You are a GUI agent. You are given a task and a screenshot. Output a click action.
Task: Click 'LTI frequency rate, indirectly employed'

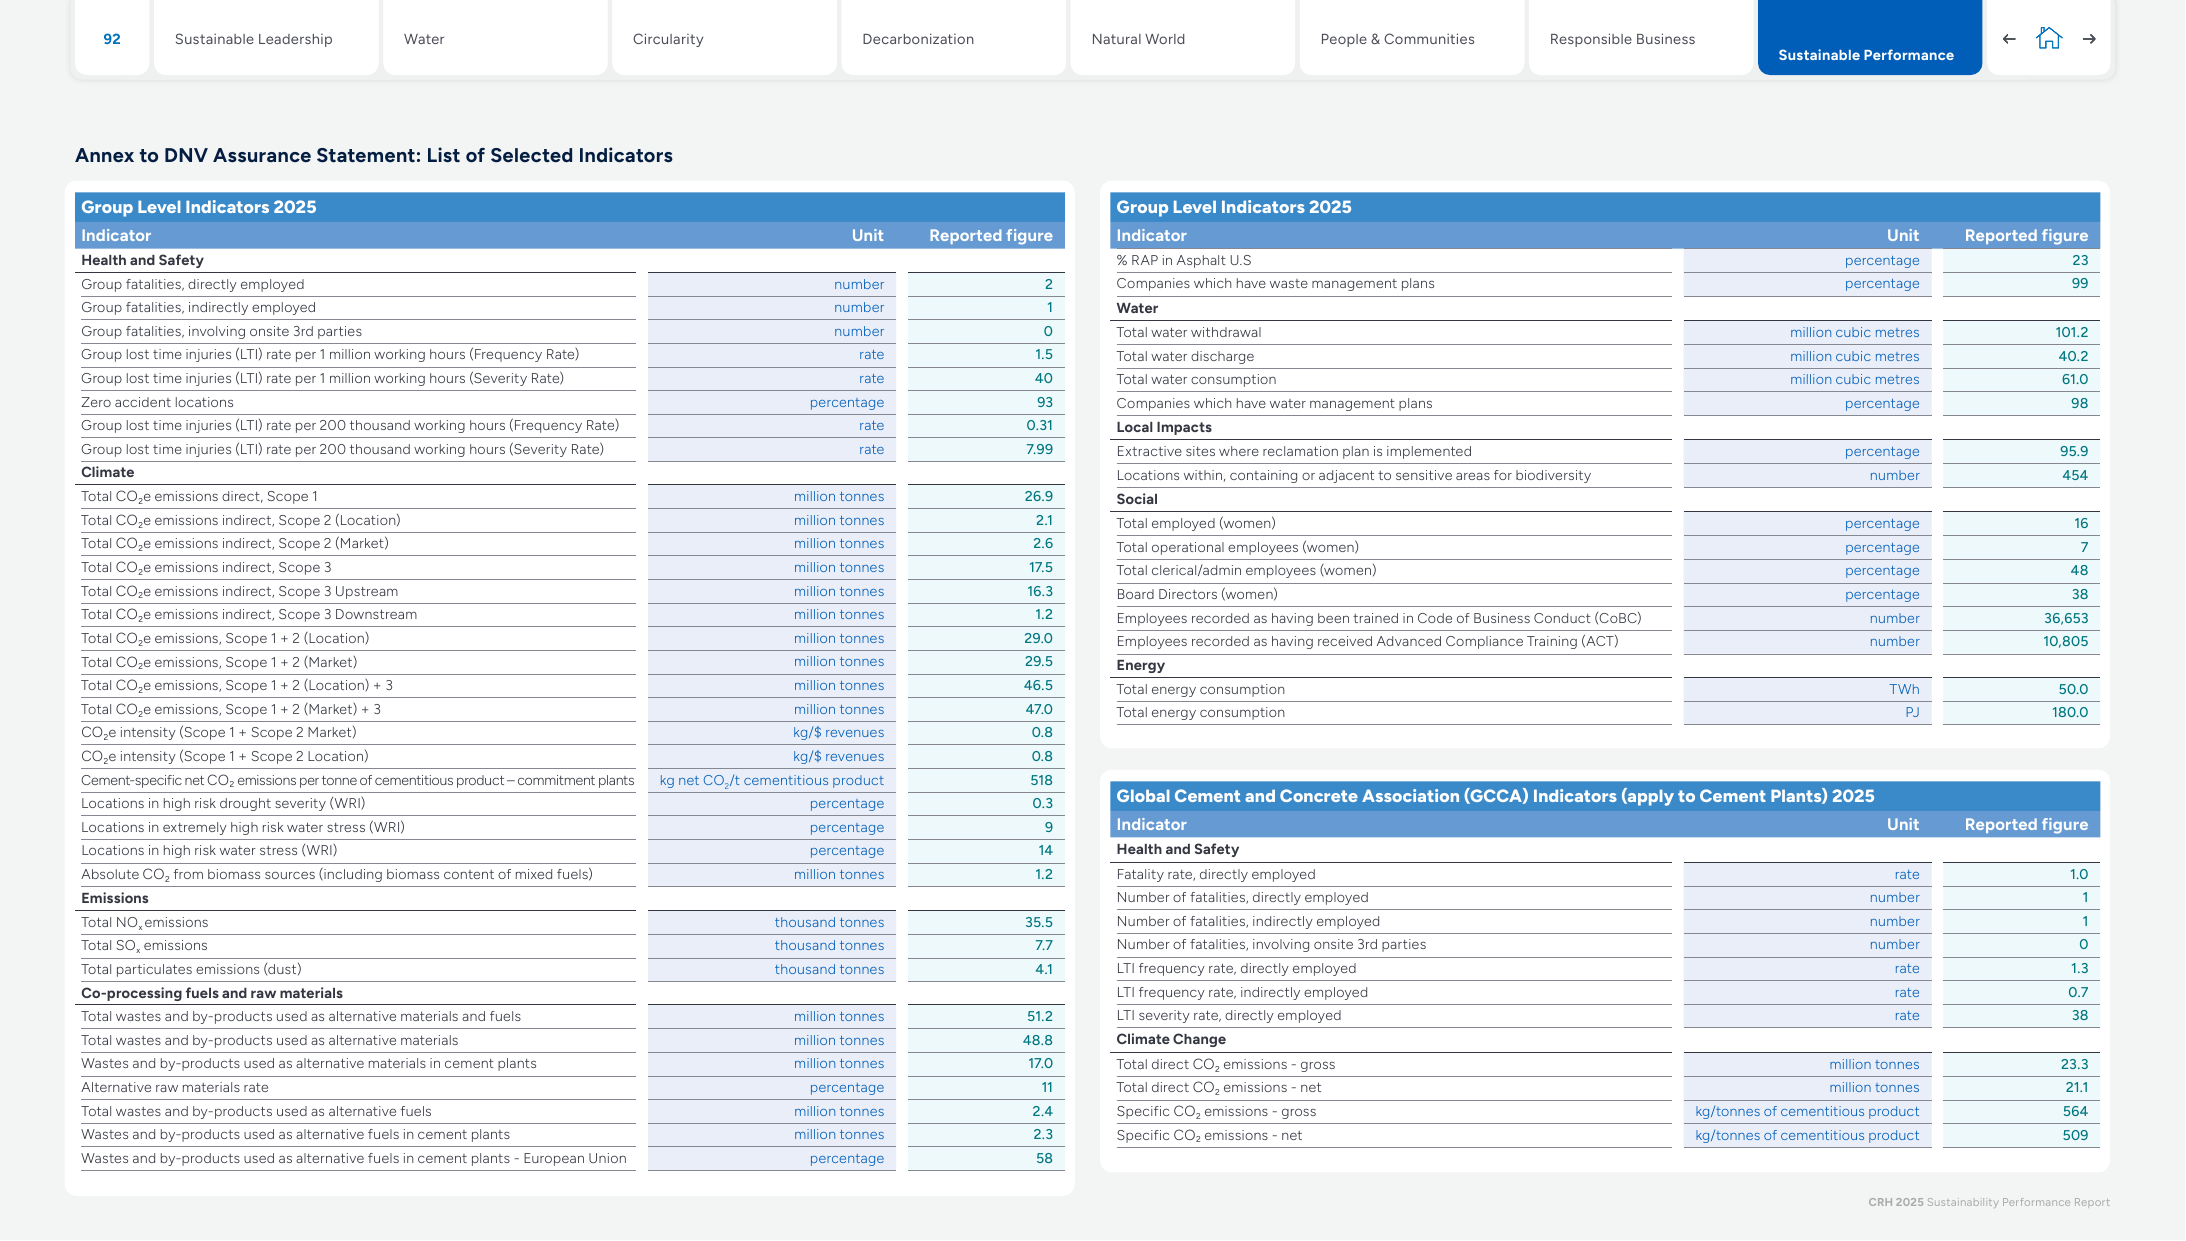click(x=1242, y=993)
